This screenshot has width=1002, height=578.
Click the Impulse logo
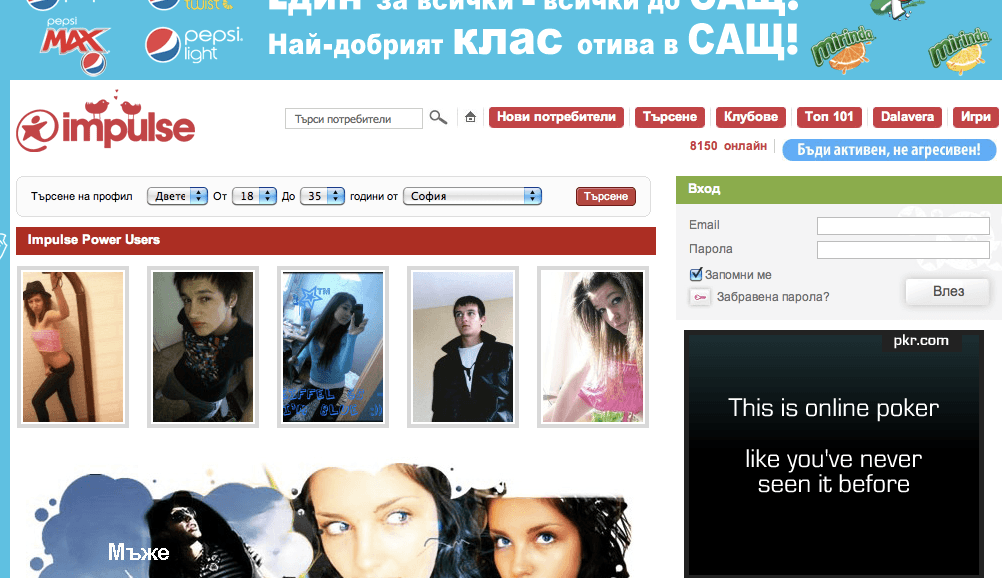(x=106, y=125)
